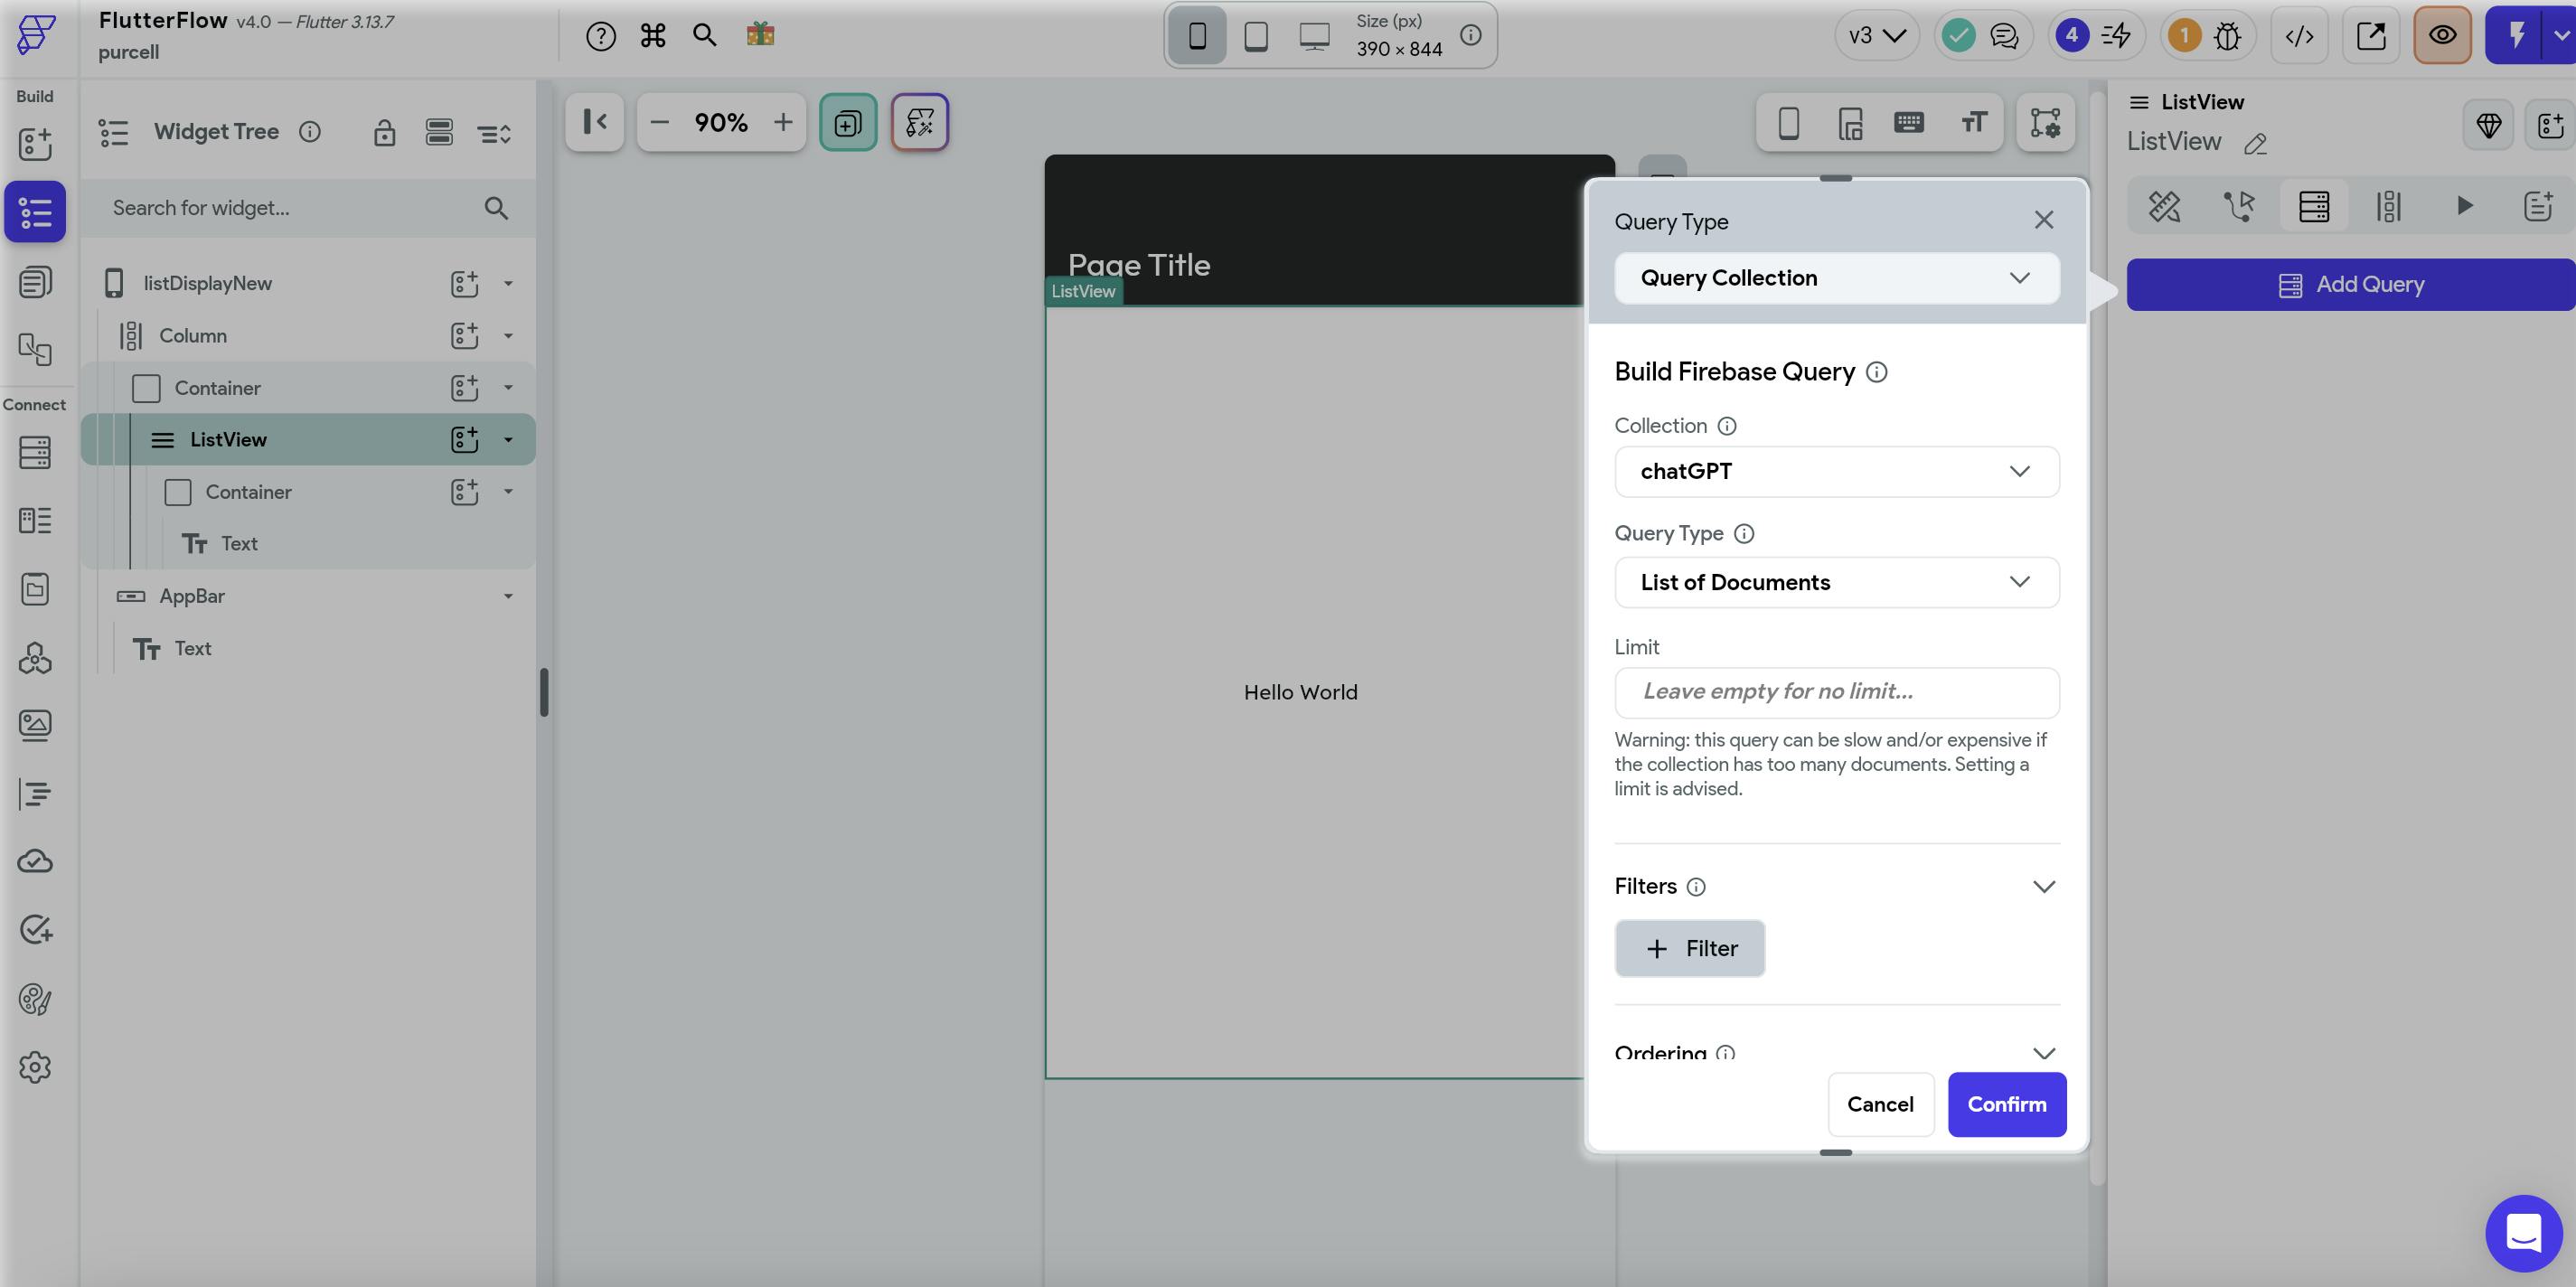Open the Firestore database icon in left sidebar
The image size is (2576, 1287).
point(35,452)
